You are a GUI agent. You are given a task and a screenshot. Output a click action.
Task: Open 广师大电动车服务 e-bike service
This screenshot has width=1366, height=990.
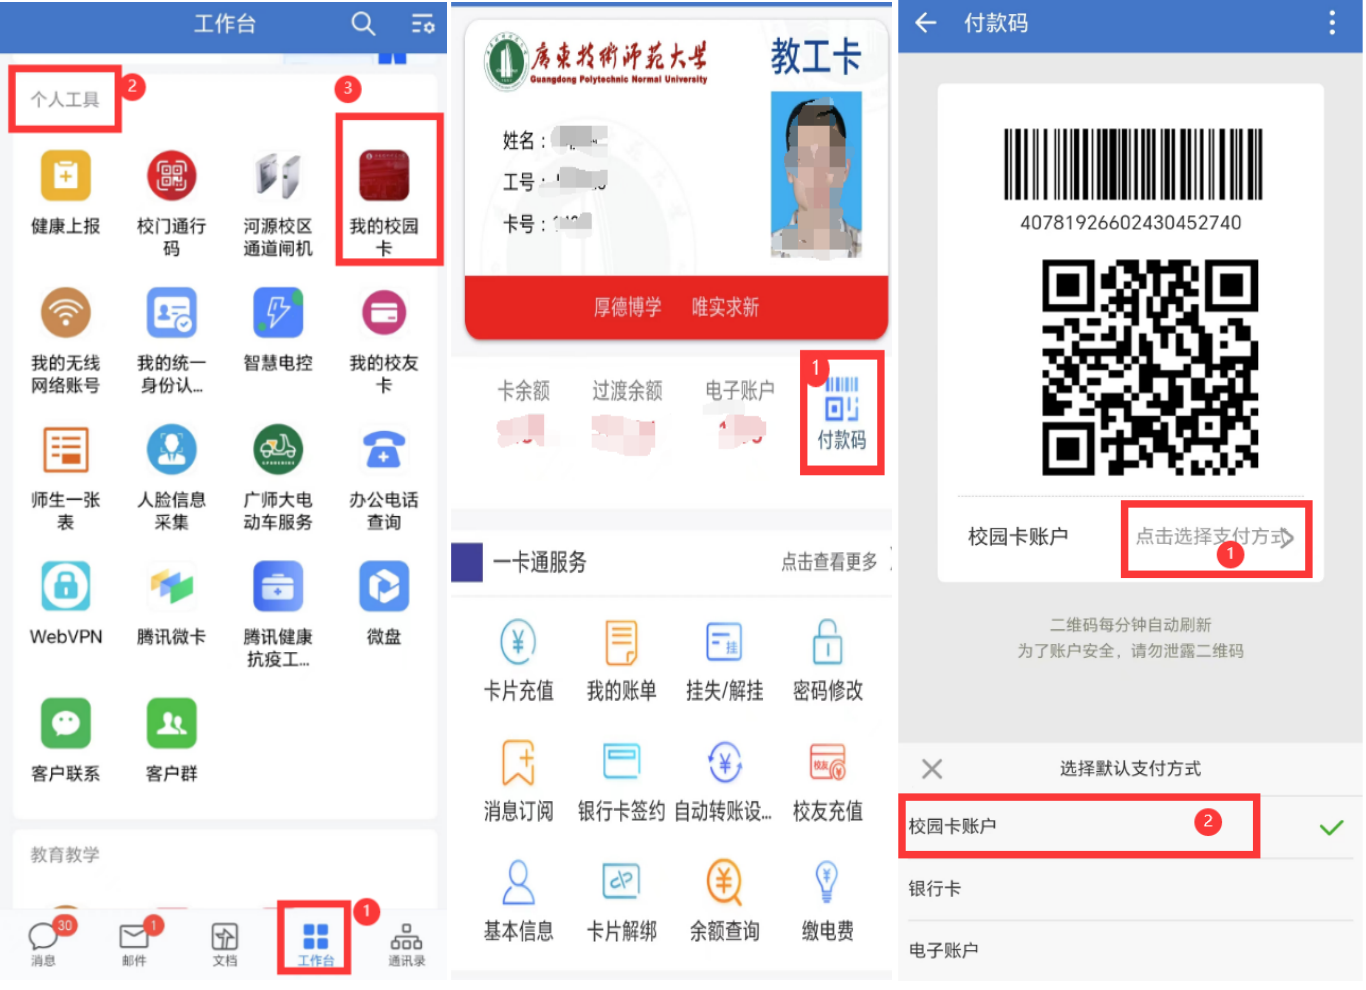coord(278,450)
